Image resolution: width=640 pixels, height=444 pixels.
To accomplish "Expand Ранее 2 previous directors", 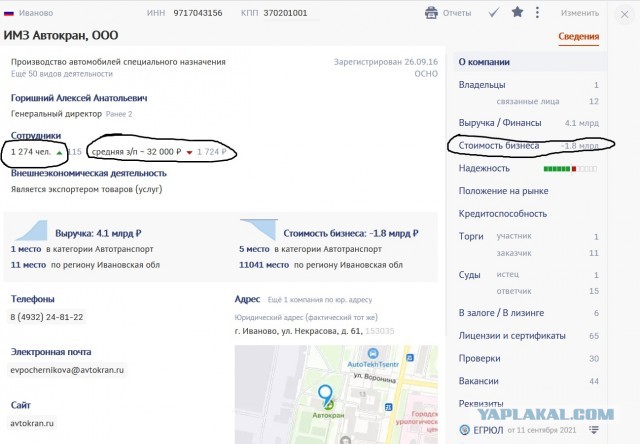I will 119,114.
